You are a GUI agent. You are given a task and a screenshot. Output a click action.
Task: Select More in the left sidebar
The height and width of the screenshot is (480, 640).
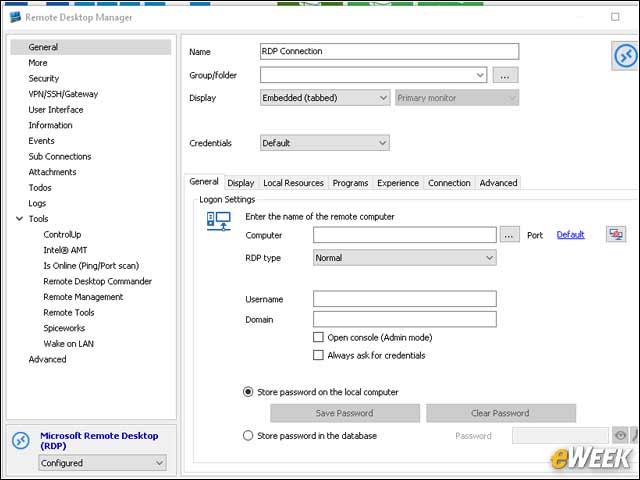[38, 63]
